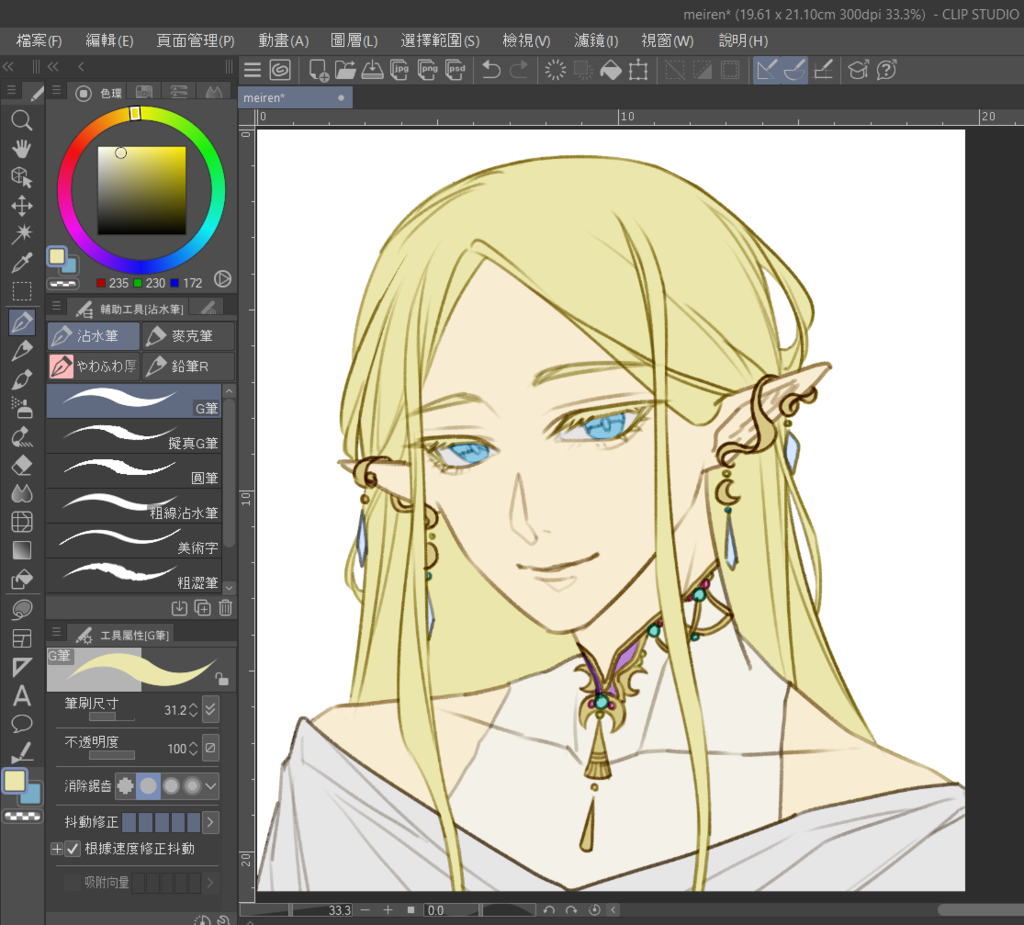
Task: Select the Airbrush tool
Action: pos(22,408)
